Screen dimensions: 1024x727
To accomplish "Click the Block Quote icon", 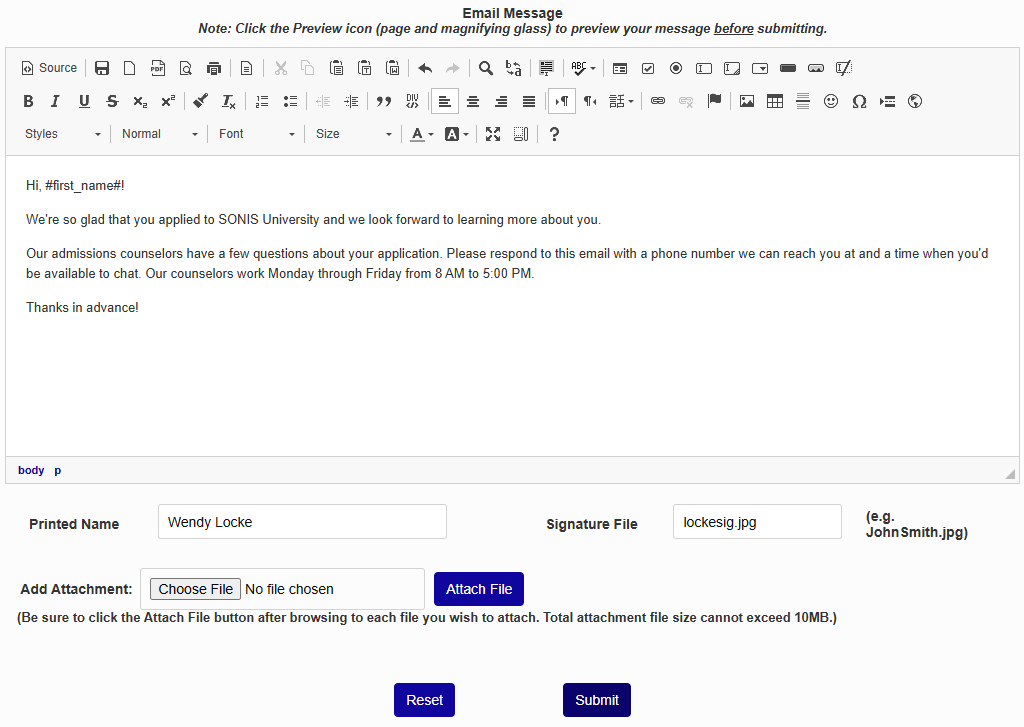I will [384, 101].
